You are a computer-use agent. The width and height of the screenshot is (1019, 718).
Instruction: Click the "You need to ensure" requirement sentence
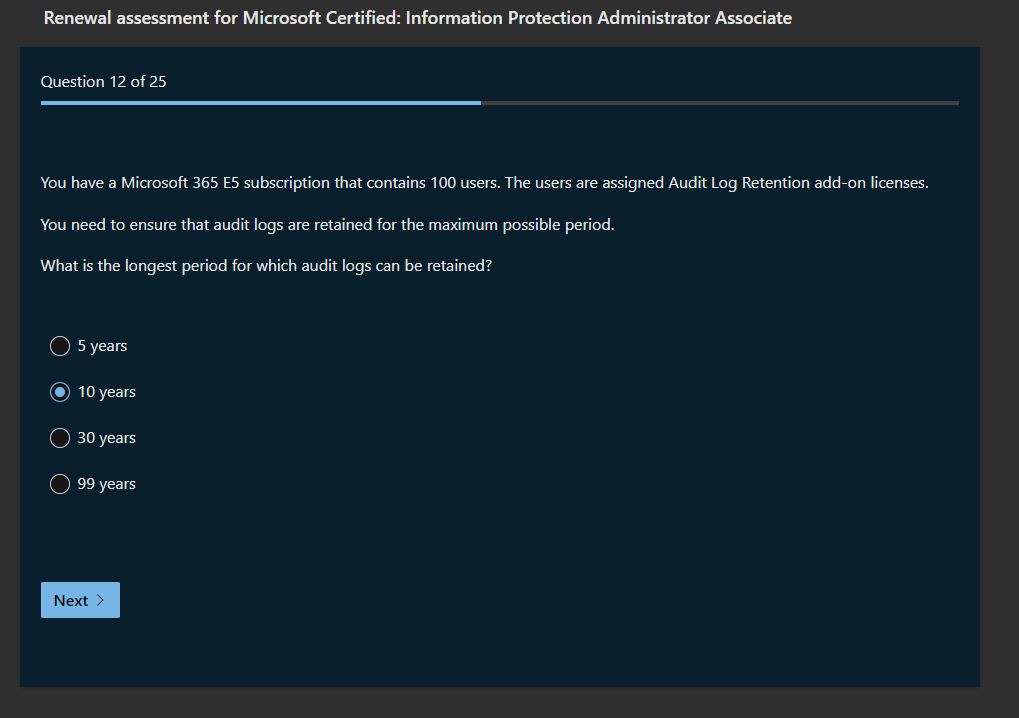point(327,225)
